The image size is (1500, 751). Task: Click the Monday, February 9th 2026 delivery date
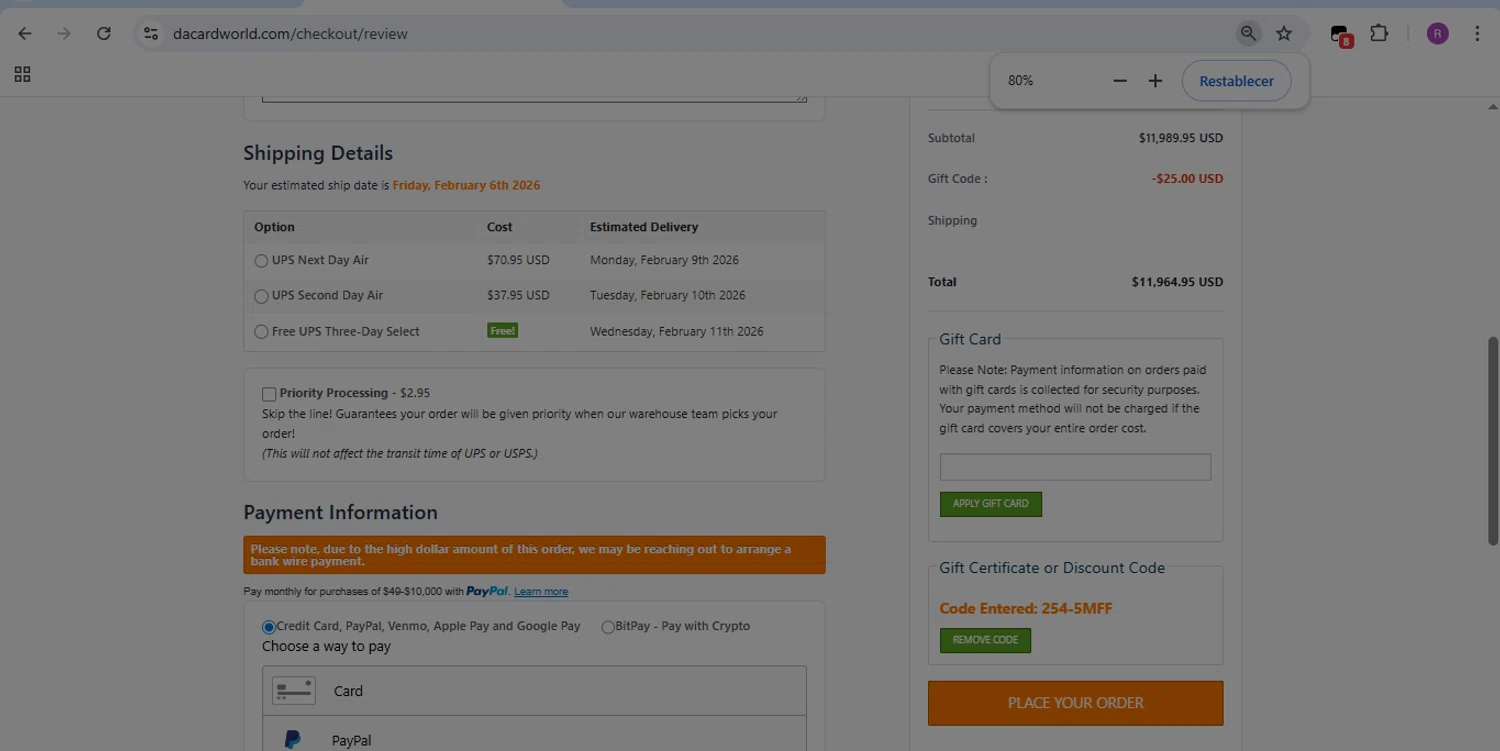point(664,260)
